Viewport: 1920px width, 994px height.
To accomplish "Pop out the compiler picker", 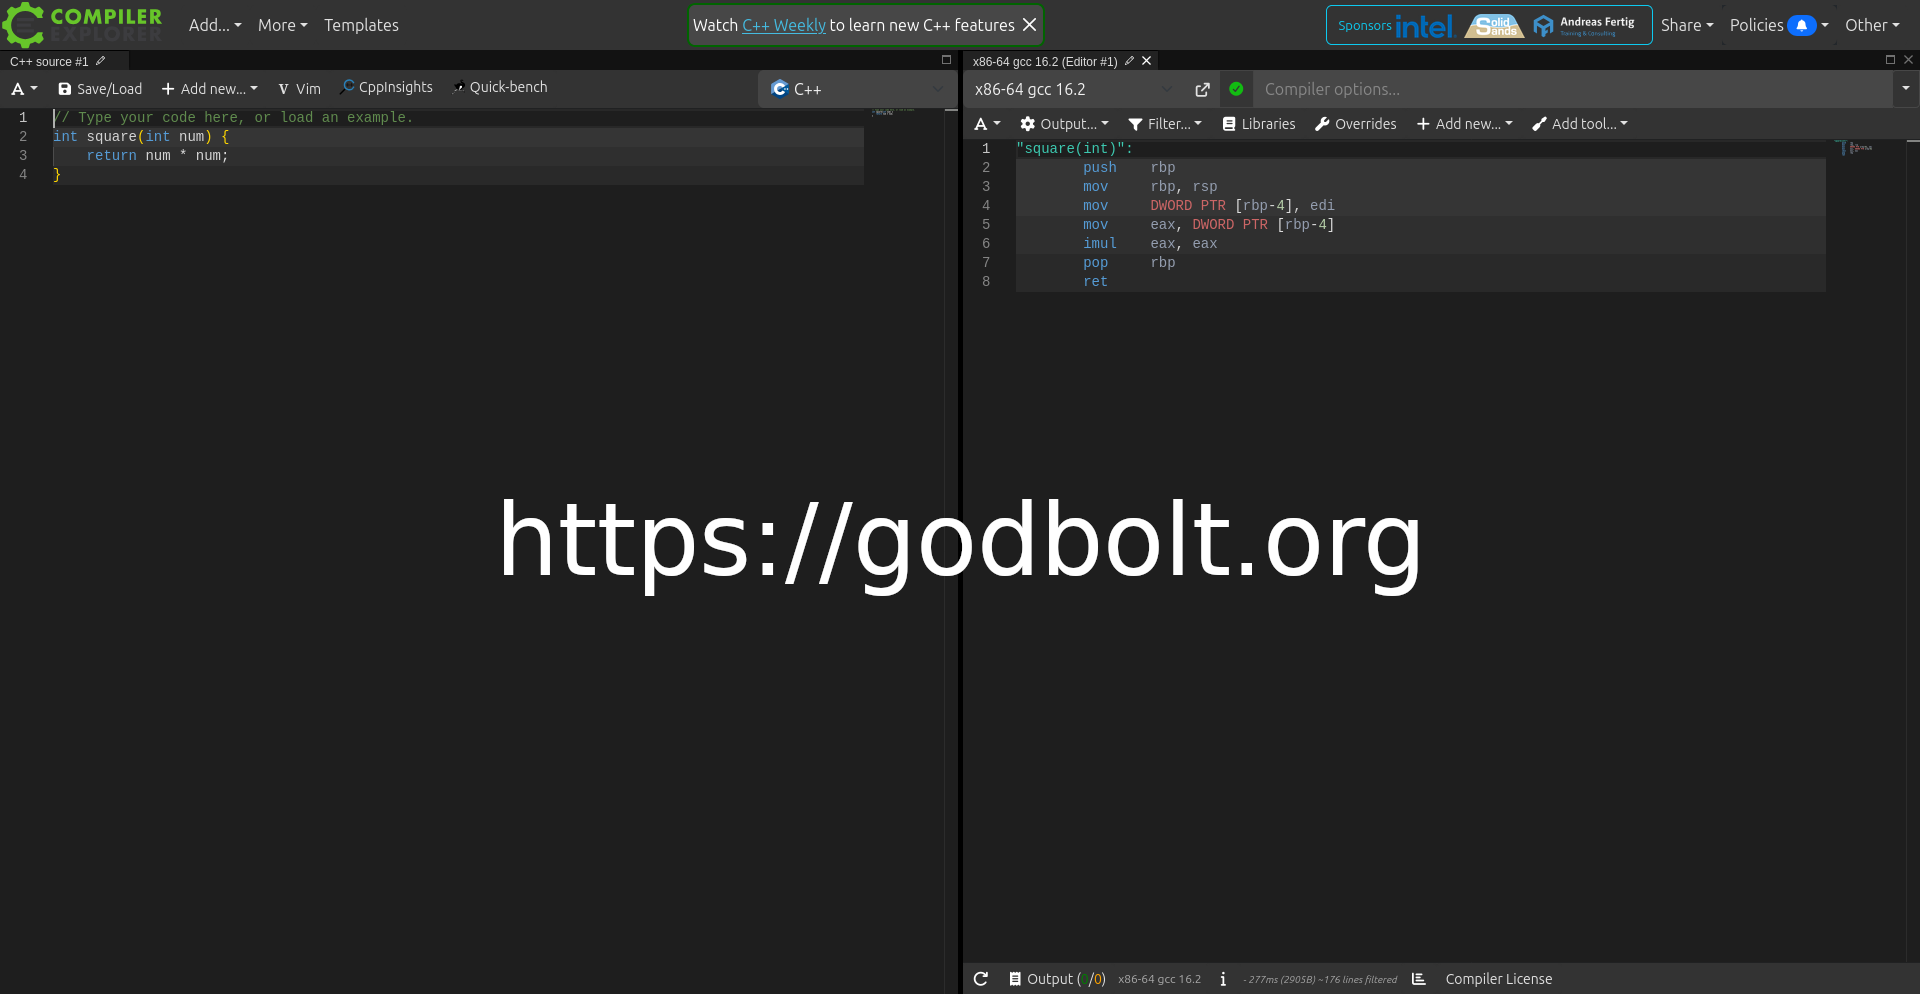I will 1202,90.
